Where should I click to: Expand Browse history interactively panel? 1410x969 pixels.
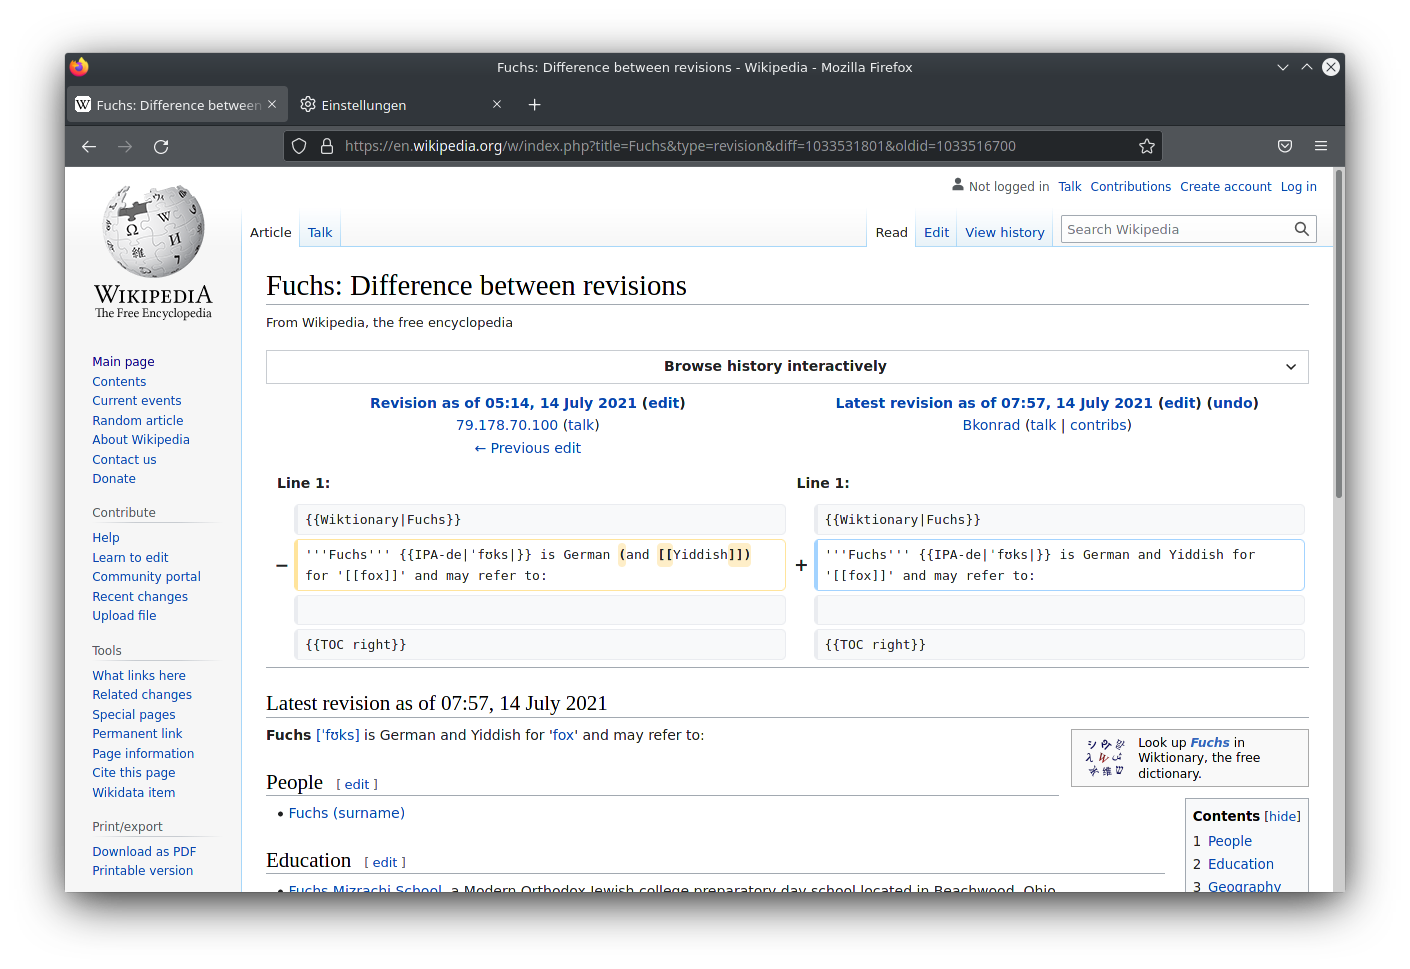tap(1290, 367)
